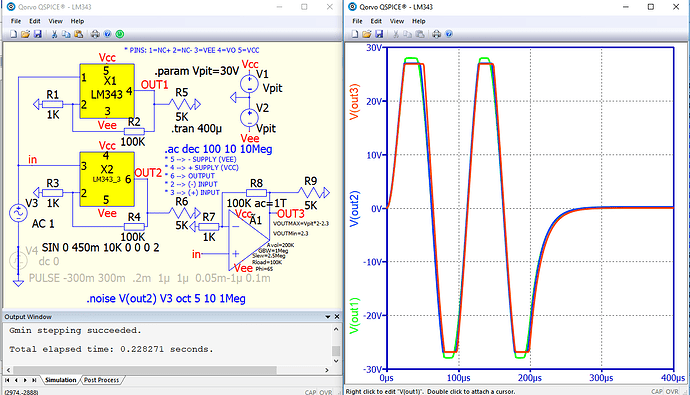Open help icon in waveform window toolbar
Viewport: 690px width, 395px height.
[449, 34]
